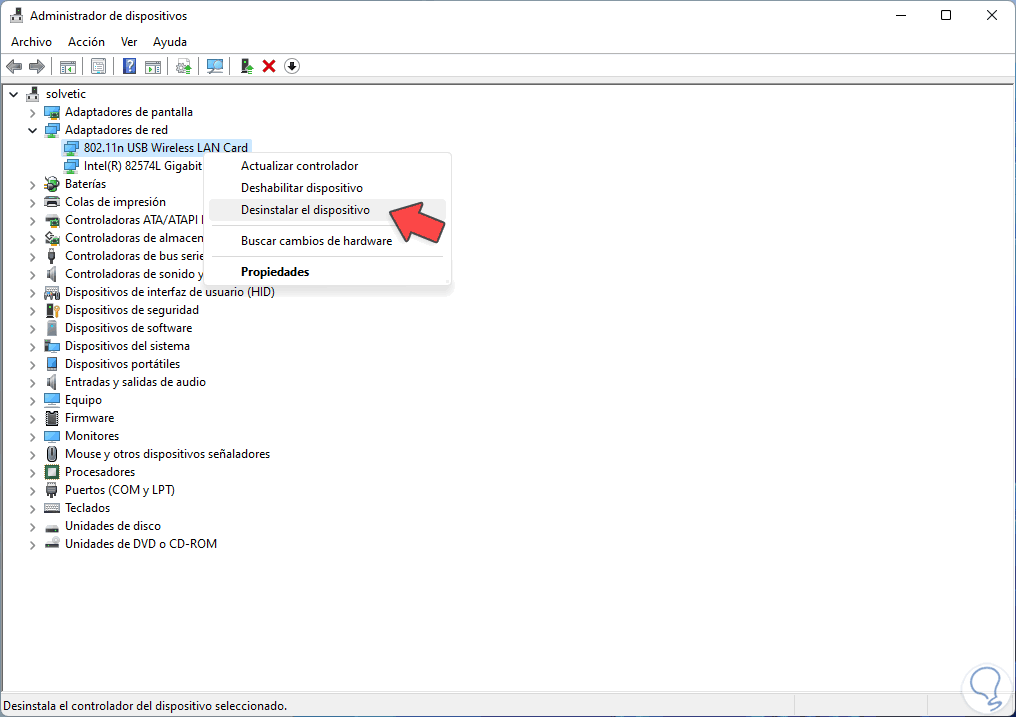The height and width of the screenshot is (717, 1016).
Task: Select the "Monitores" label in the tree
Action: click(x=92, y=436)
